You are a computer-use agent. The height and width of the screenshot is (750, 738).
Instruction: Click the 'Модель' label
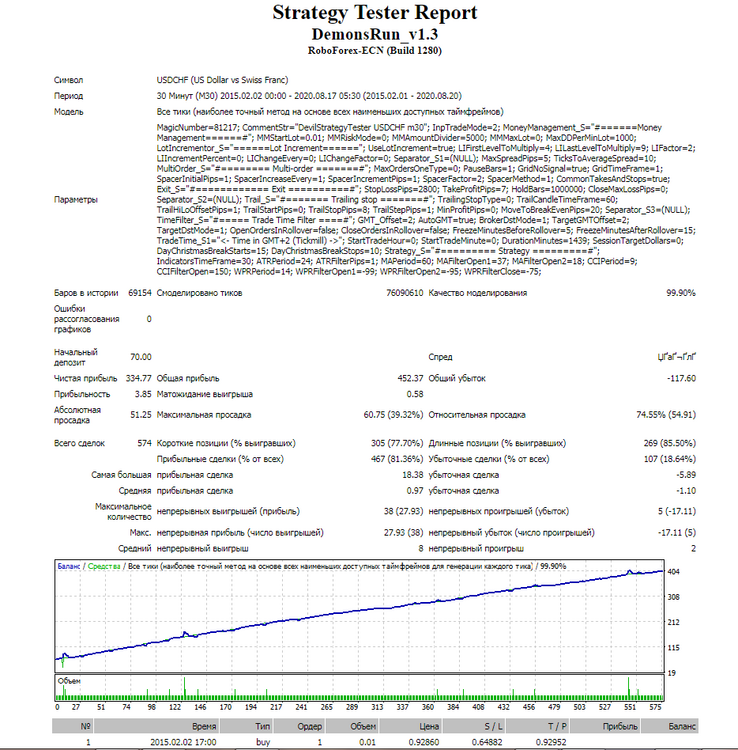tap(68, 112)
